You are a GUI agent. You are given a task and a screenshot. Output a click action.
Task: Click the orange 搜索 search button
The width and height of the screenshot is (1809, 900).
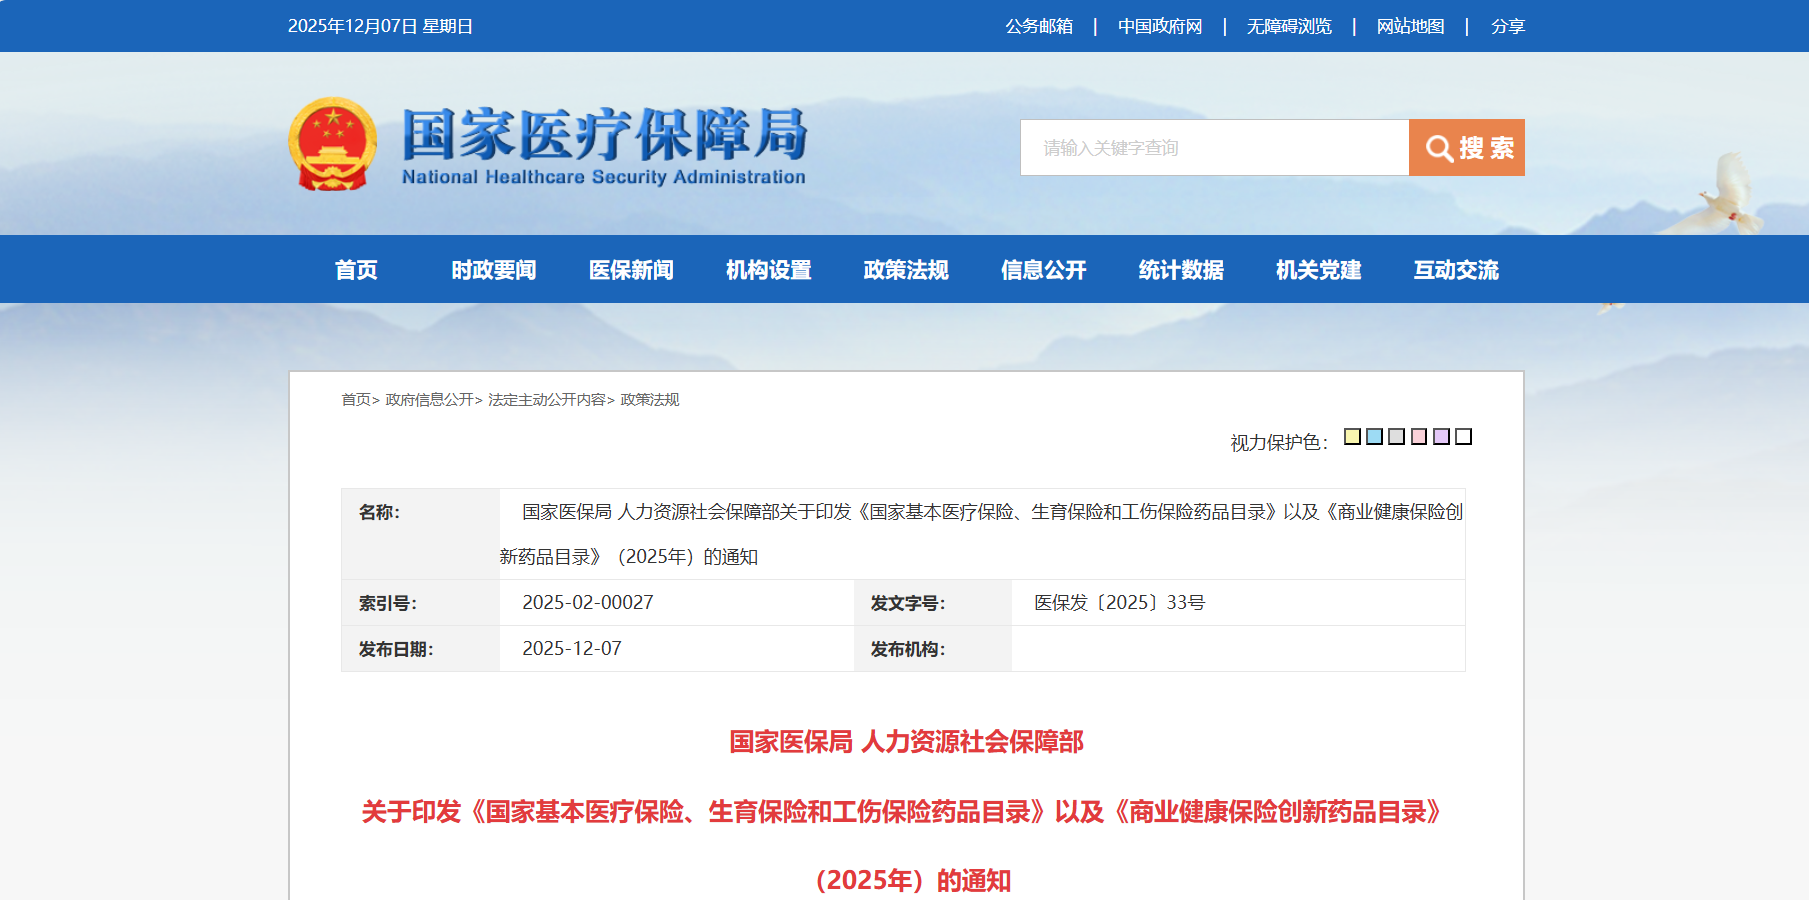pyautogui.click(x=1466, y=148)
